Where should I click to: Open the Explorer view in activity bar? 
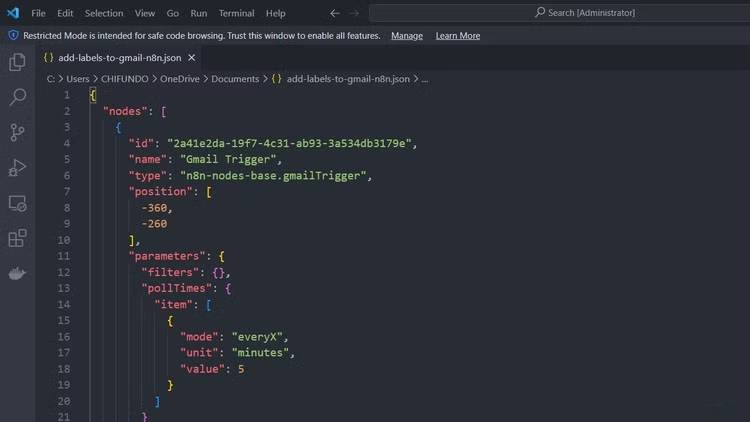click(17, 62)
